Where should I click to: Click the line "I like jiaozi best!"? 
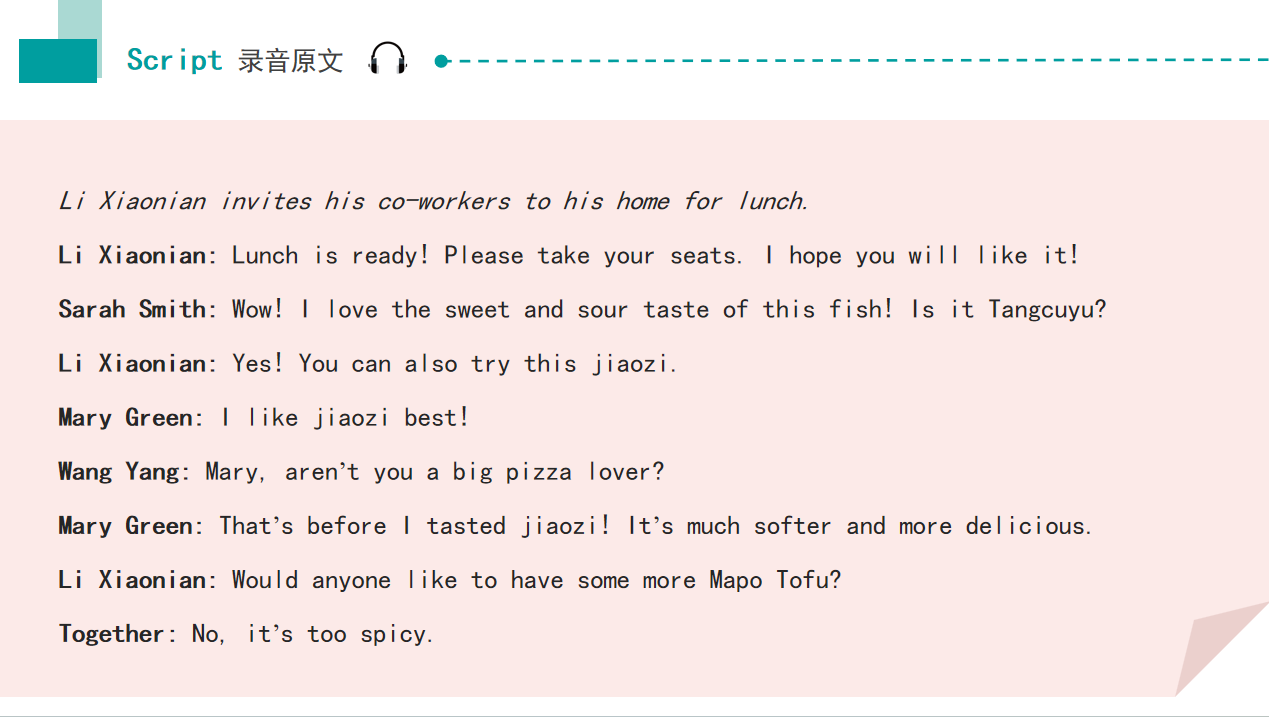[344, 417]
